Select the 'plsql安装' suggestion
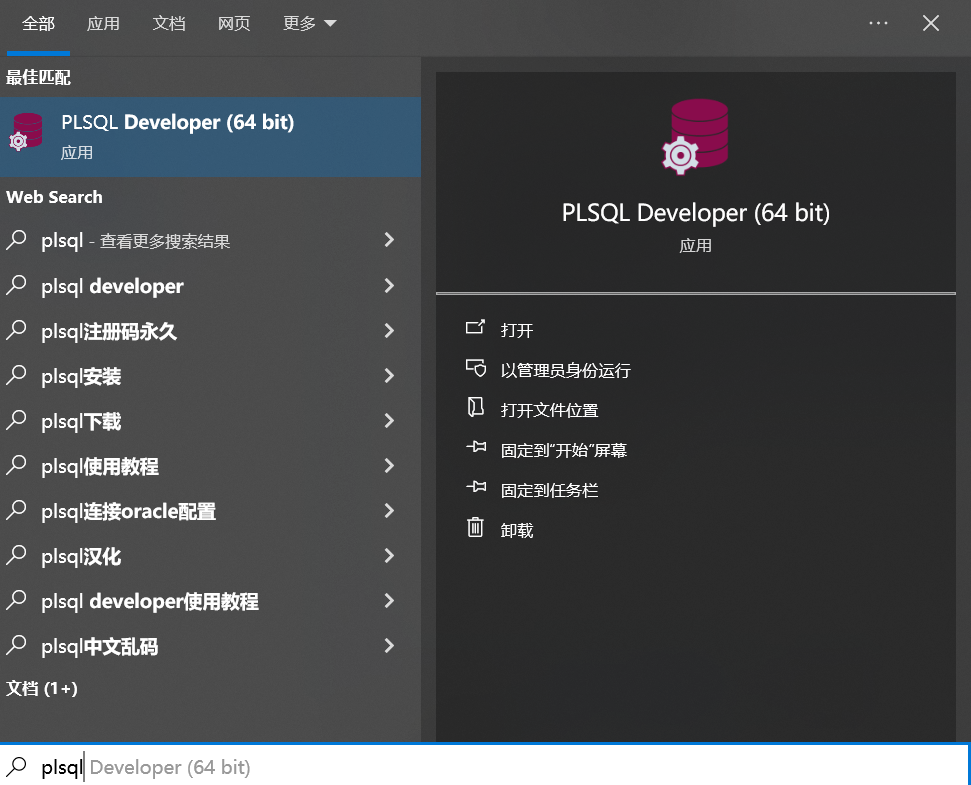 211,376
